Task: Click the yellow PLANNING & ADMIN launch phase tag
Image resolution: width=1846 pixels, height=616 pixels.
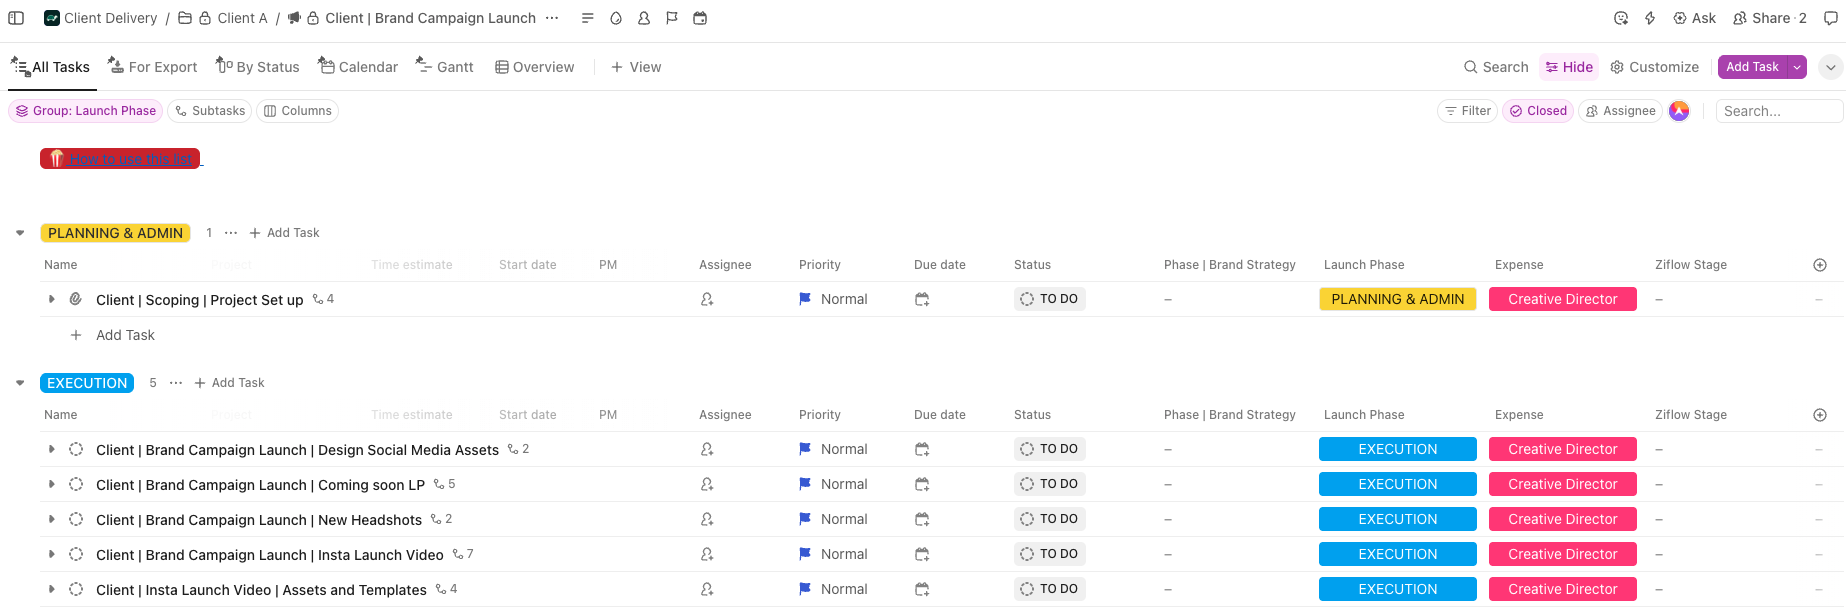Action: (x=1397, y=300)
